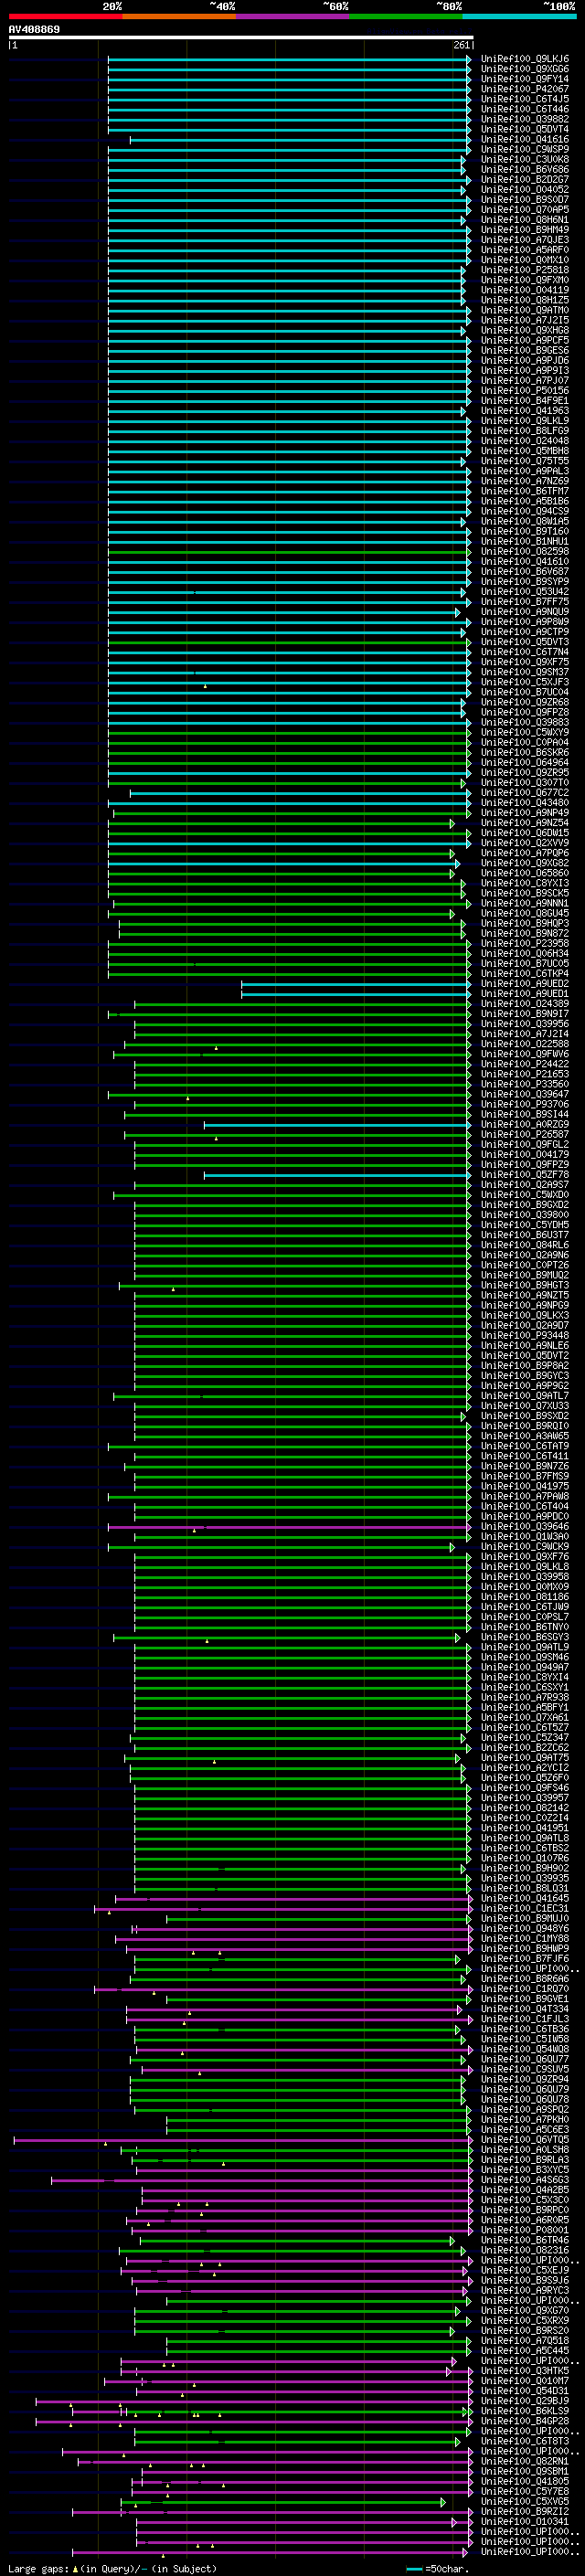Select the UniRef100_O04179 label
Image resolution: width=585 pixels, height=2576 pixels.
(x=525, y=1155)
